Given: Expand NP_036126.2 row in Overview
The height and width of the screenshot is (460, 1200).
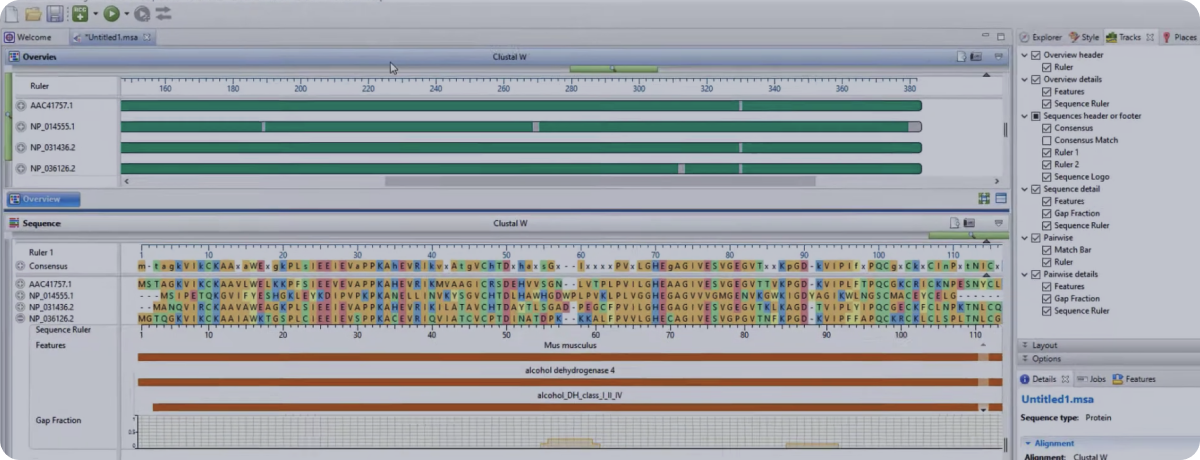Looking at the screenshot, I should pyautogui.click(x=21, y=169).
